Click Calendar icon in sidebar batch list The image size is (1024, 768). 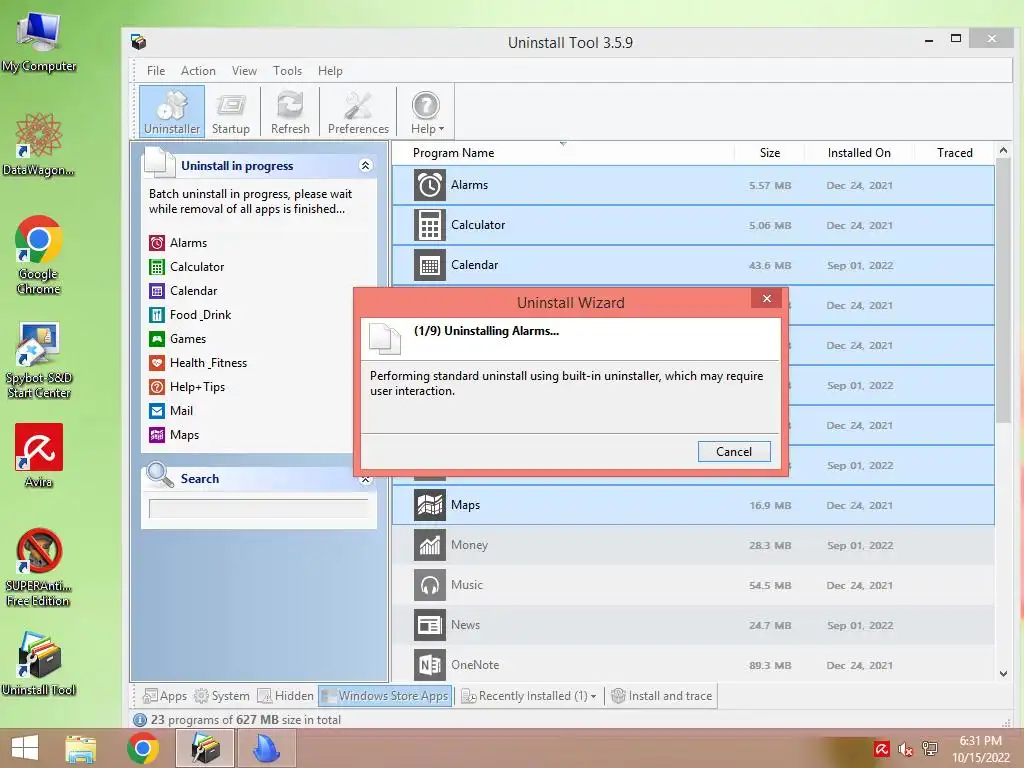tap(157, 291)
